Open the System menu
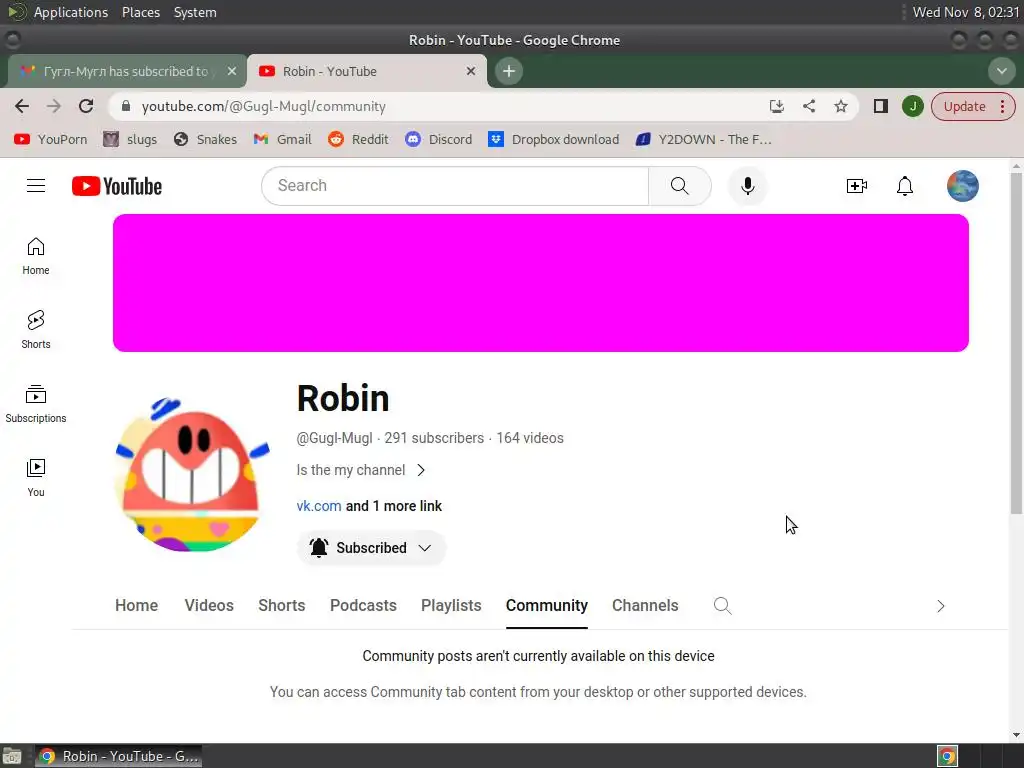 [195, 12]
